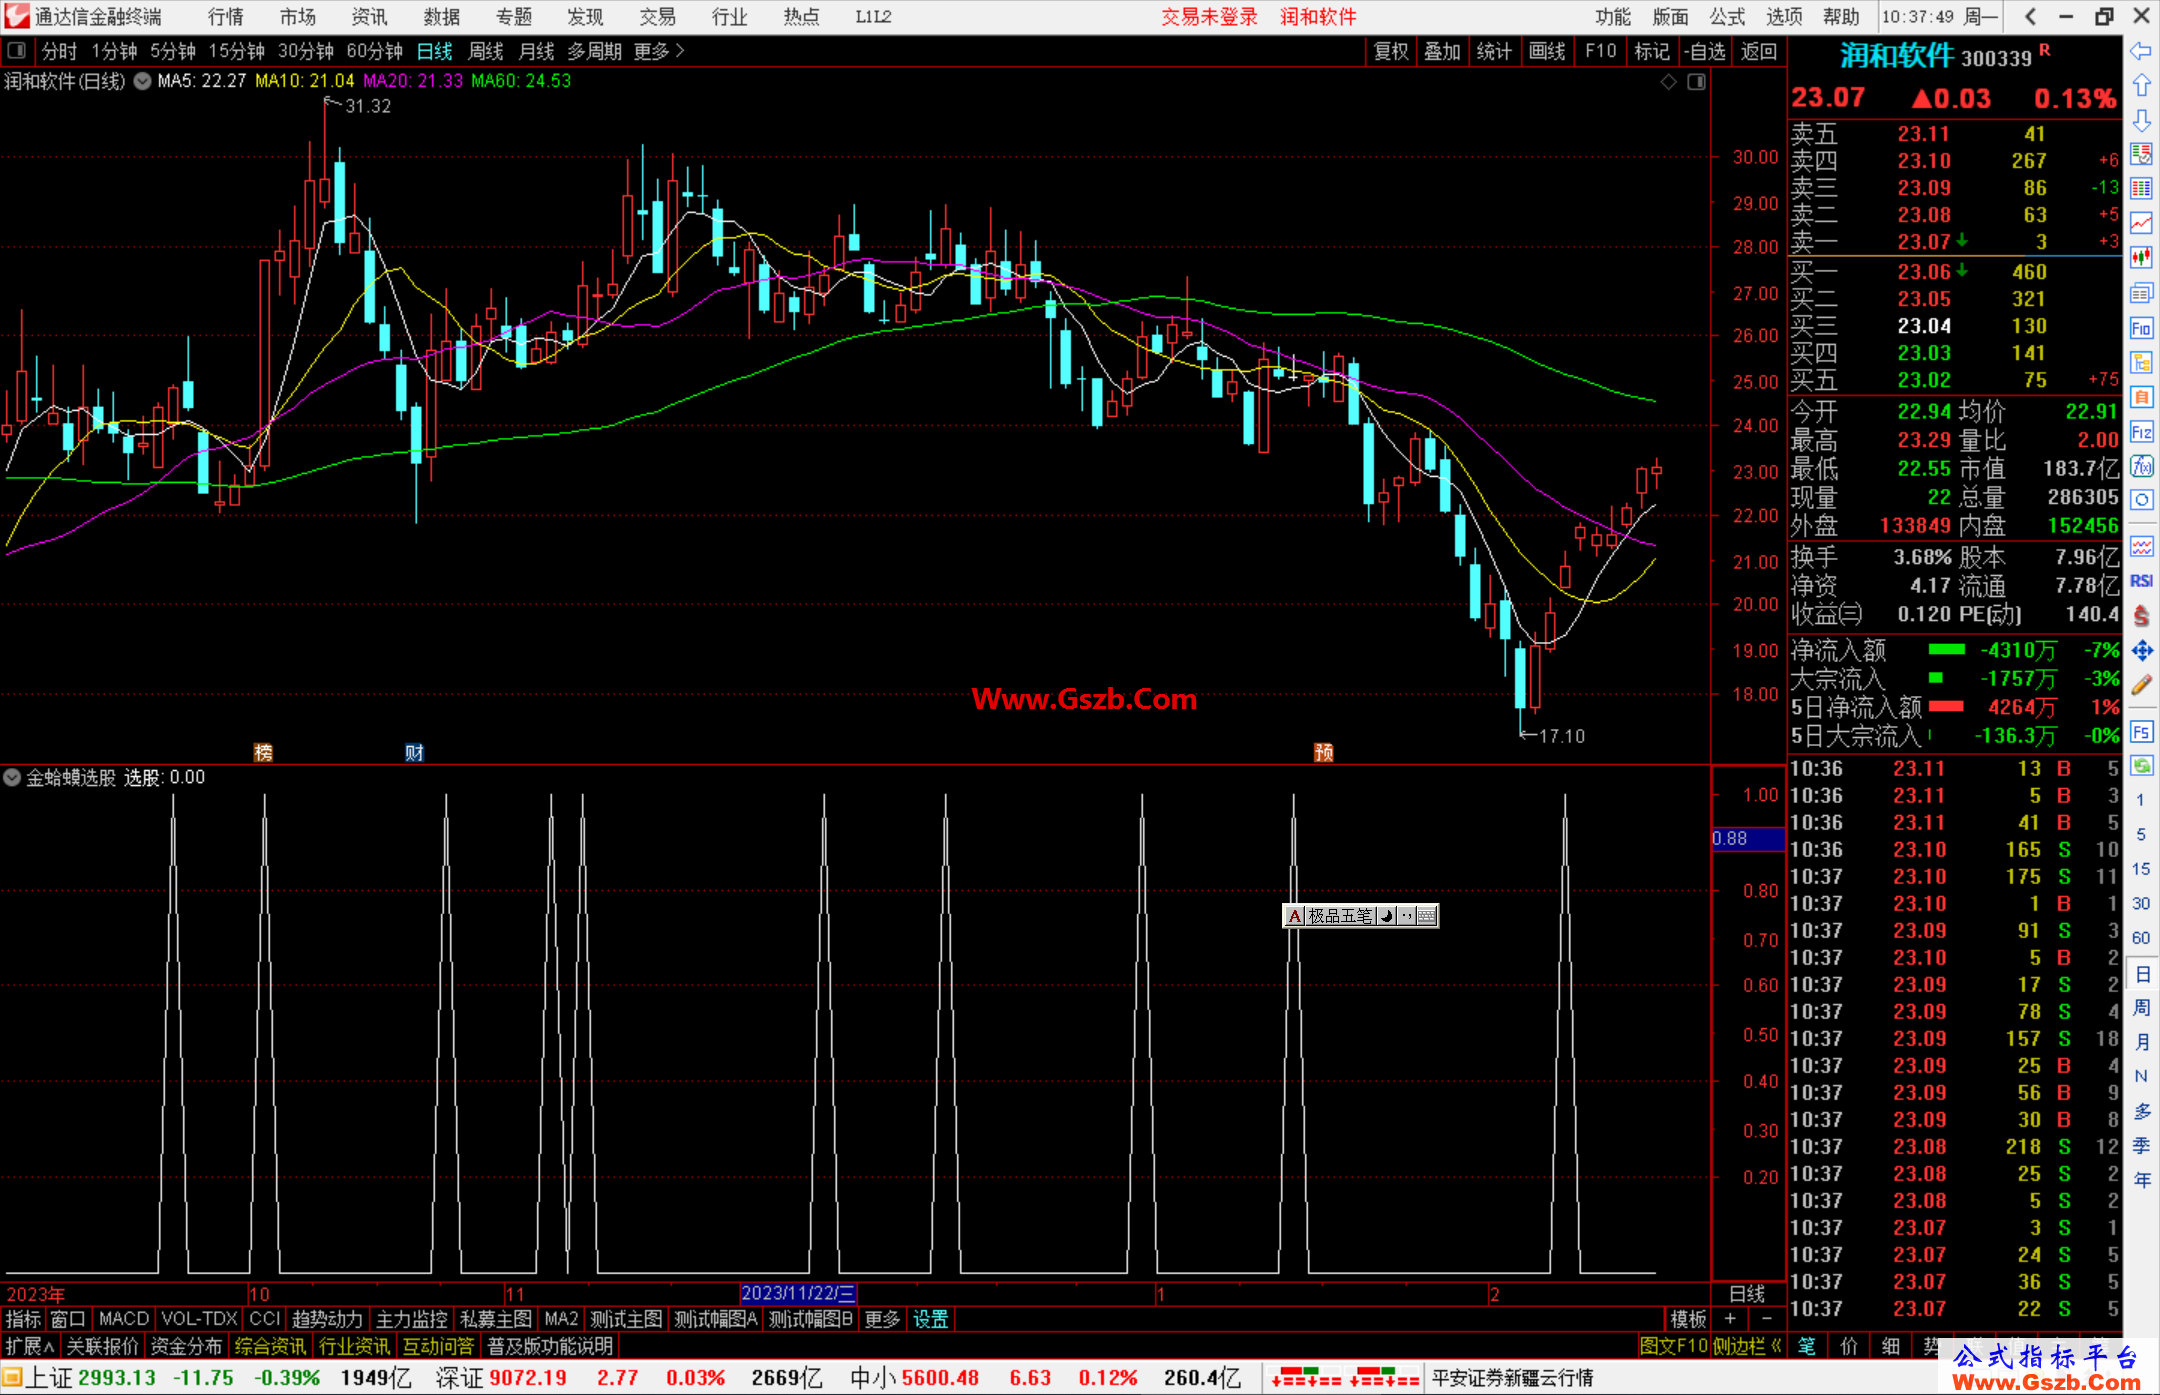Select the 30 minute period in sidebar
This screenshot has width=2160, height=1395.
(2141, 903)
